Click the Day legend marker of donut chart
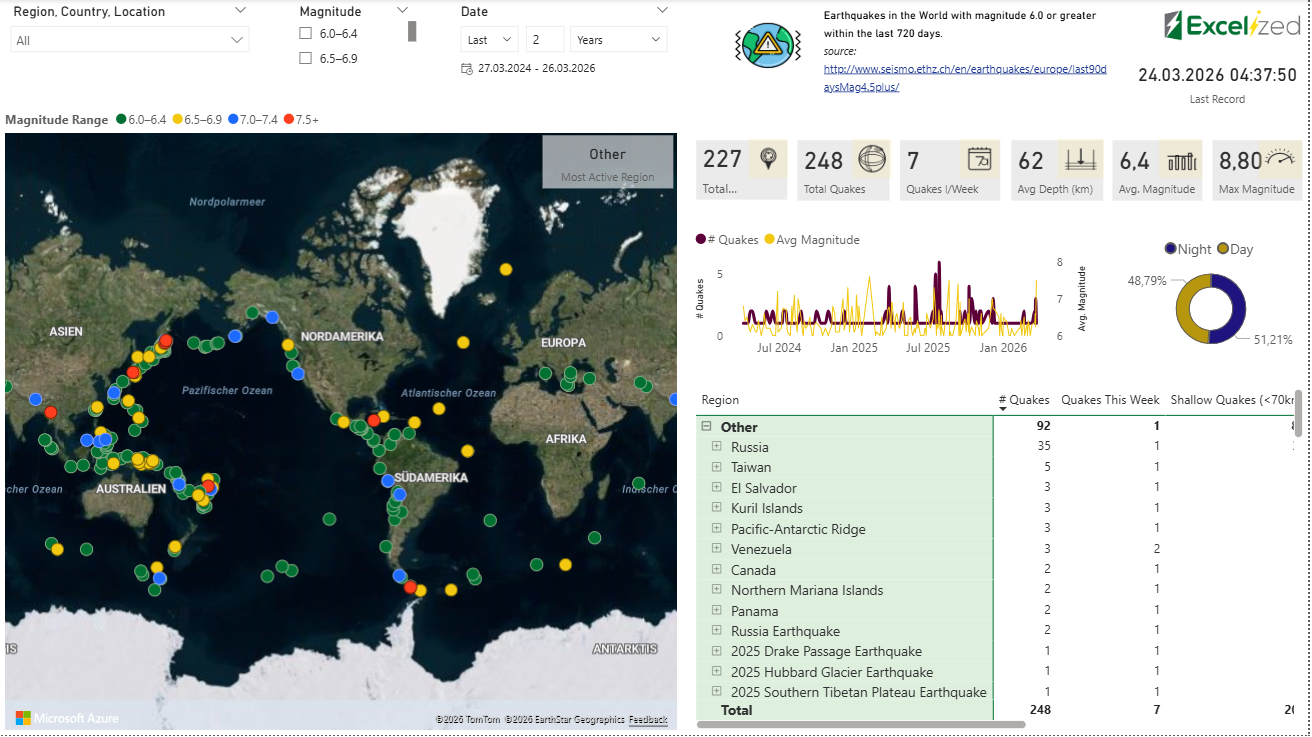 tap(1222, 249)
